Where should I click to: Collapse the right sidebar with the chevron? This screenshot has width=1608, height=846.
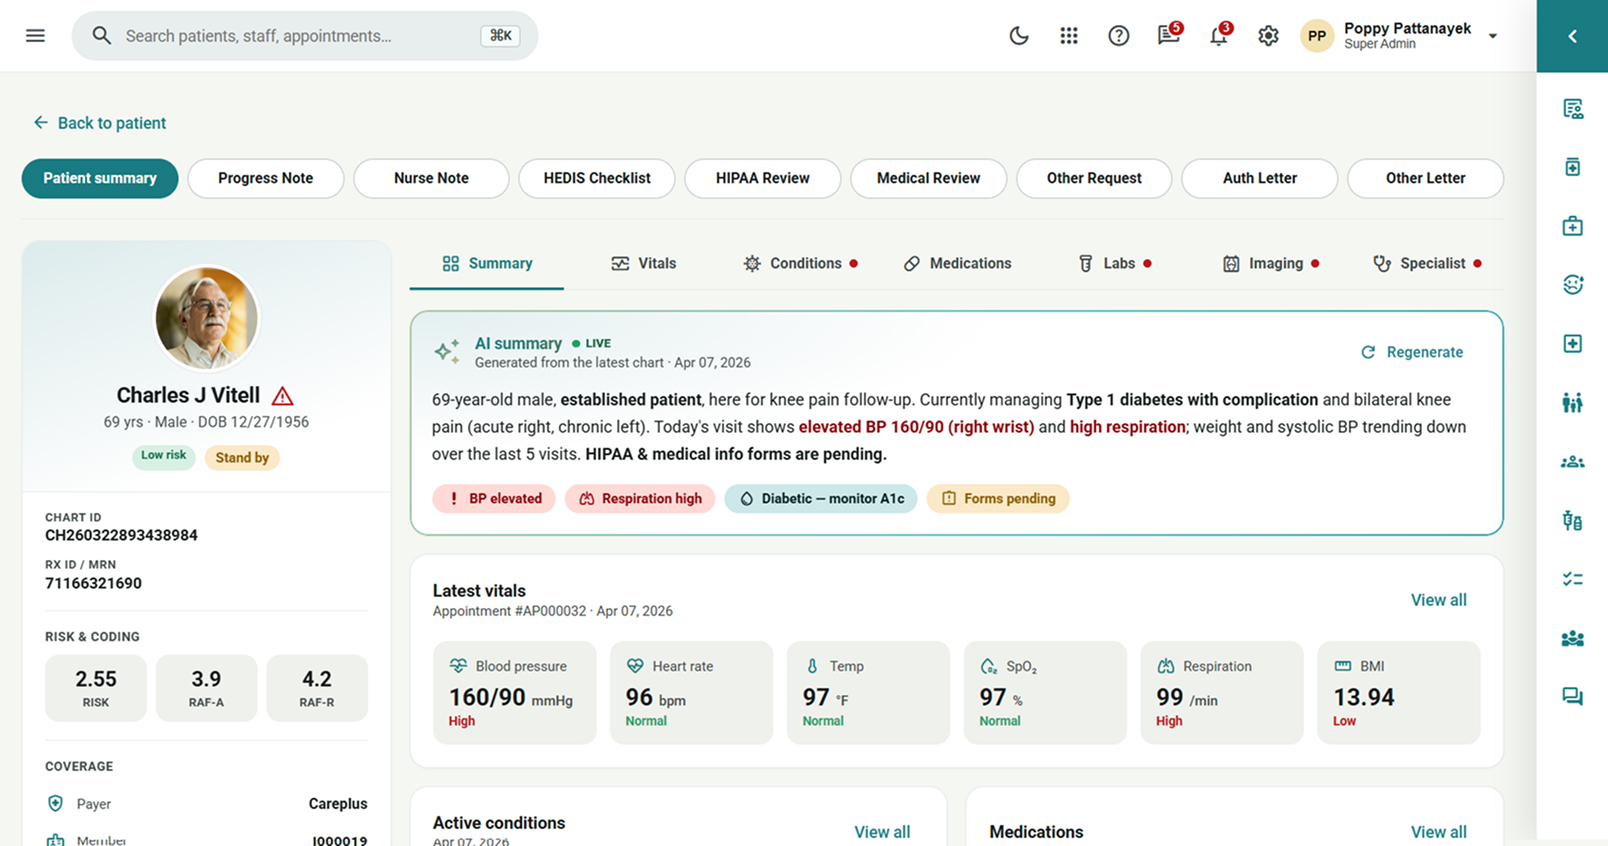tap(1572, 36)
